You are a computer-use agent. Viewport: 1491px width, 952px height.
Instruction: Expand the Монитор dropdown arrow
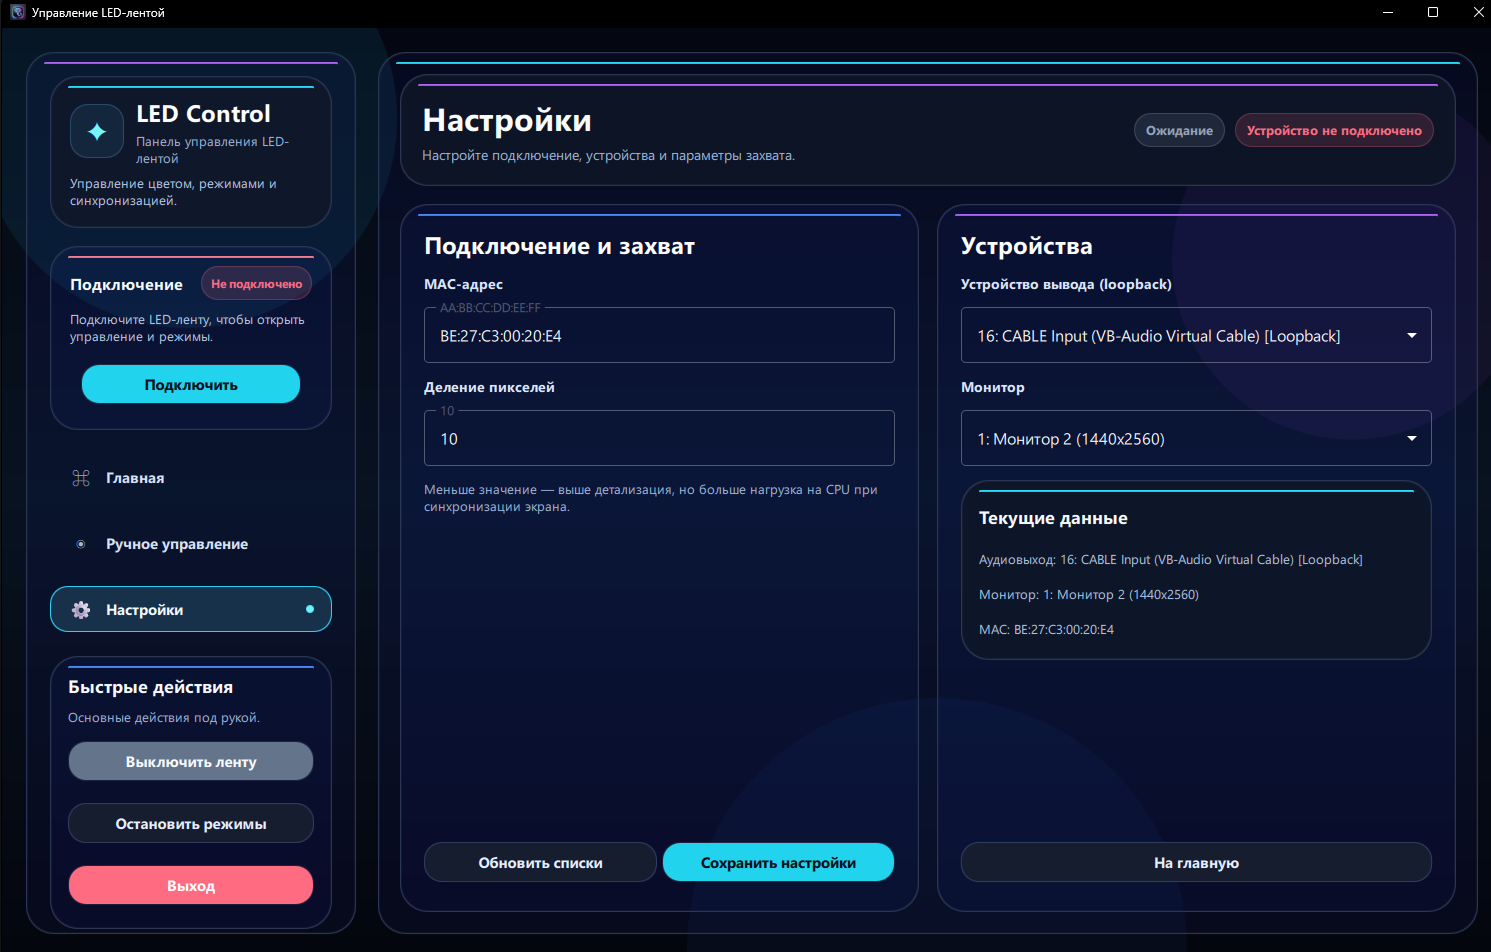(x=1411, y=438)
